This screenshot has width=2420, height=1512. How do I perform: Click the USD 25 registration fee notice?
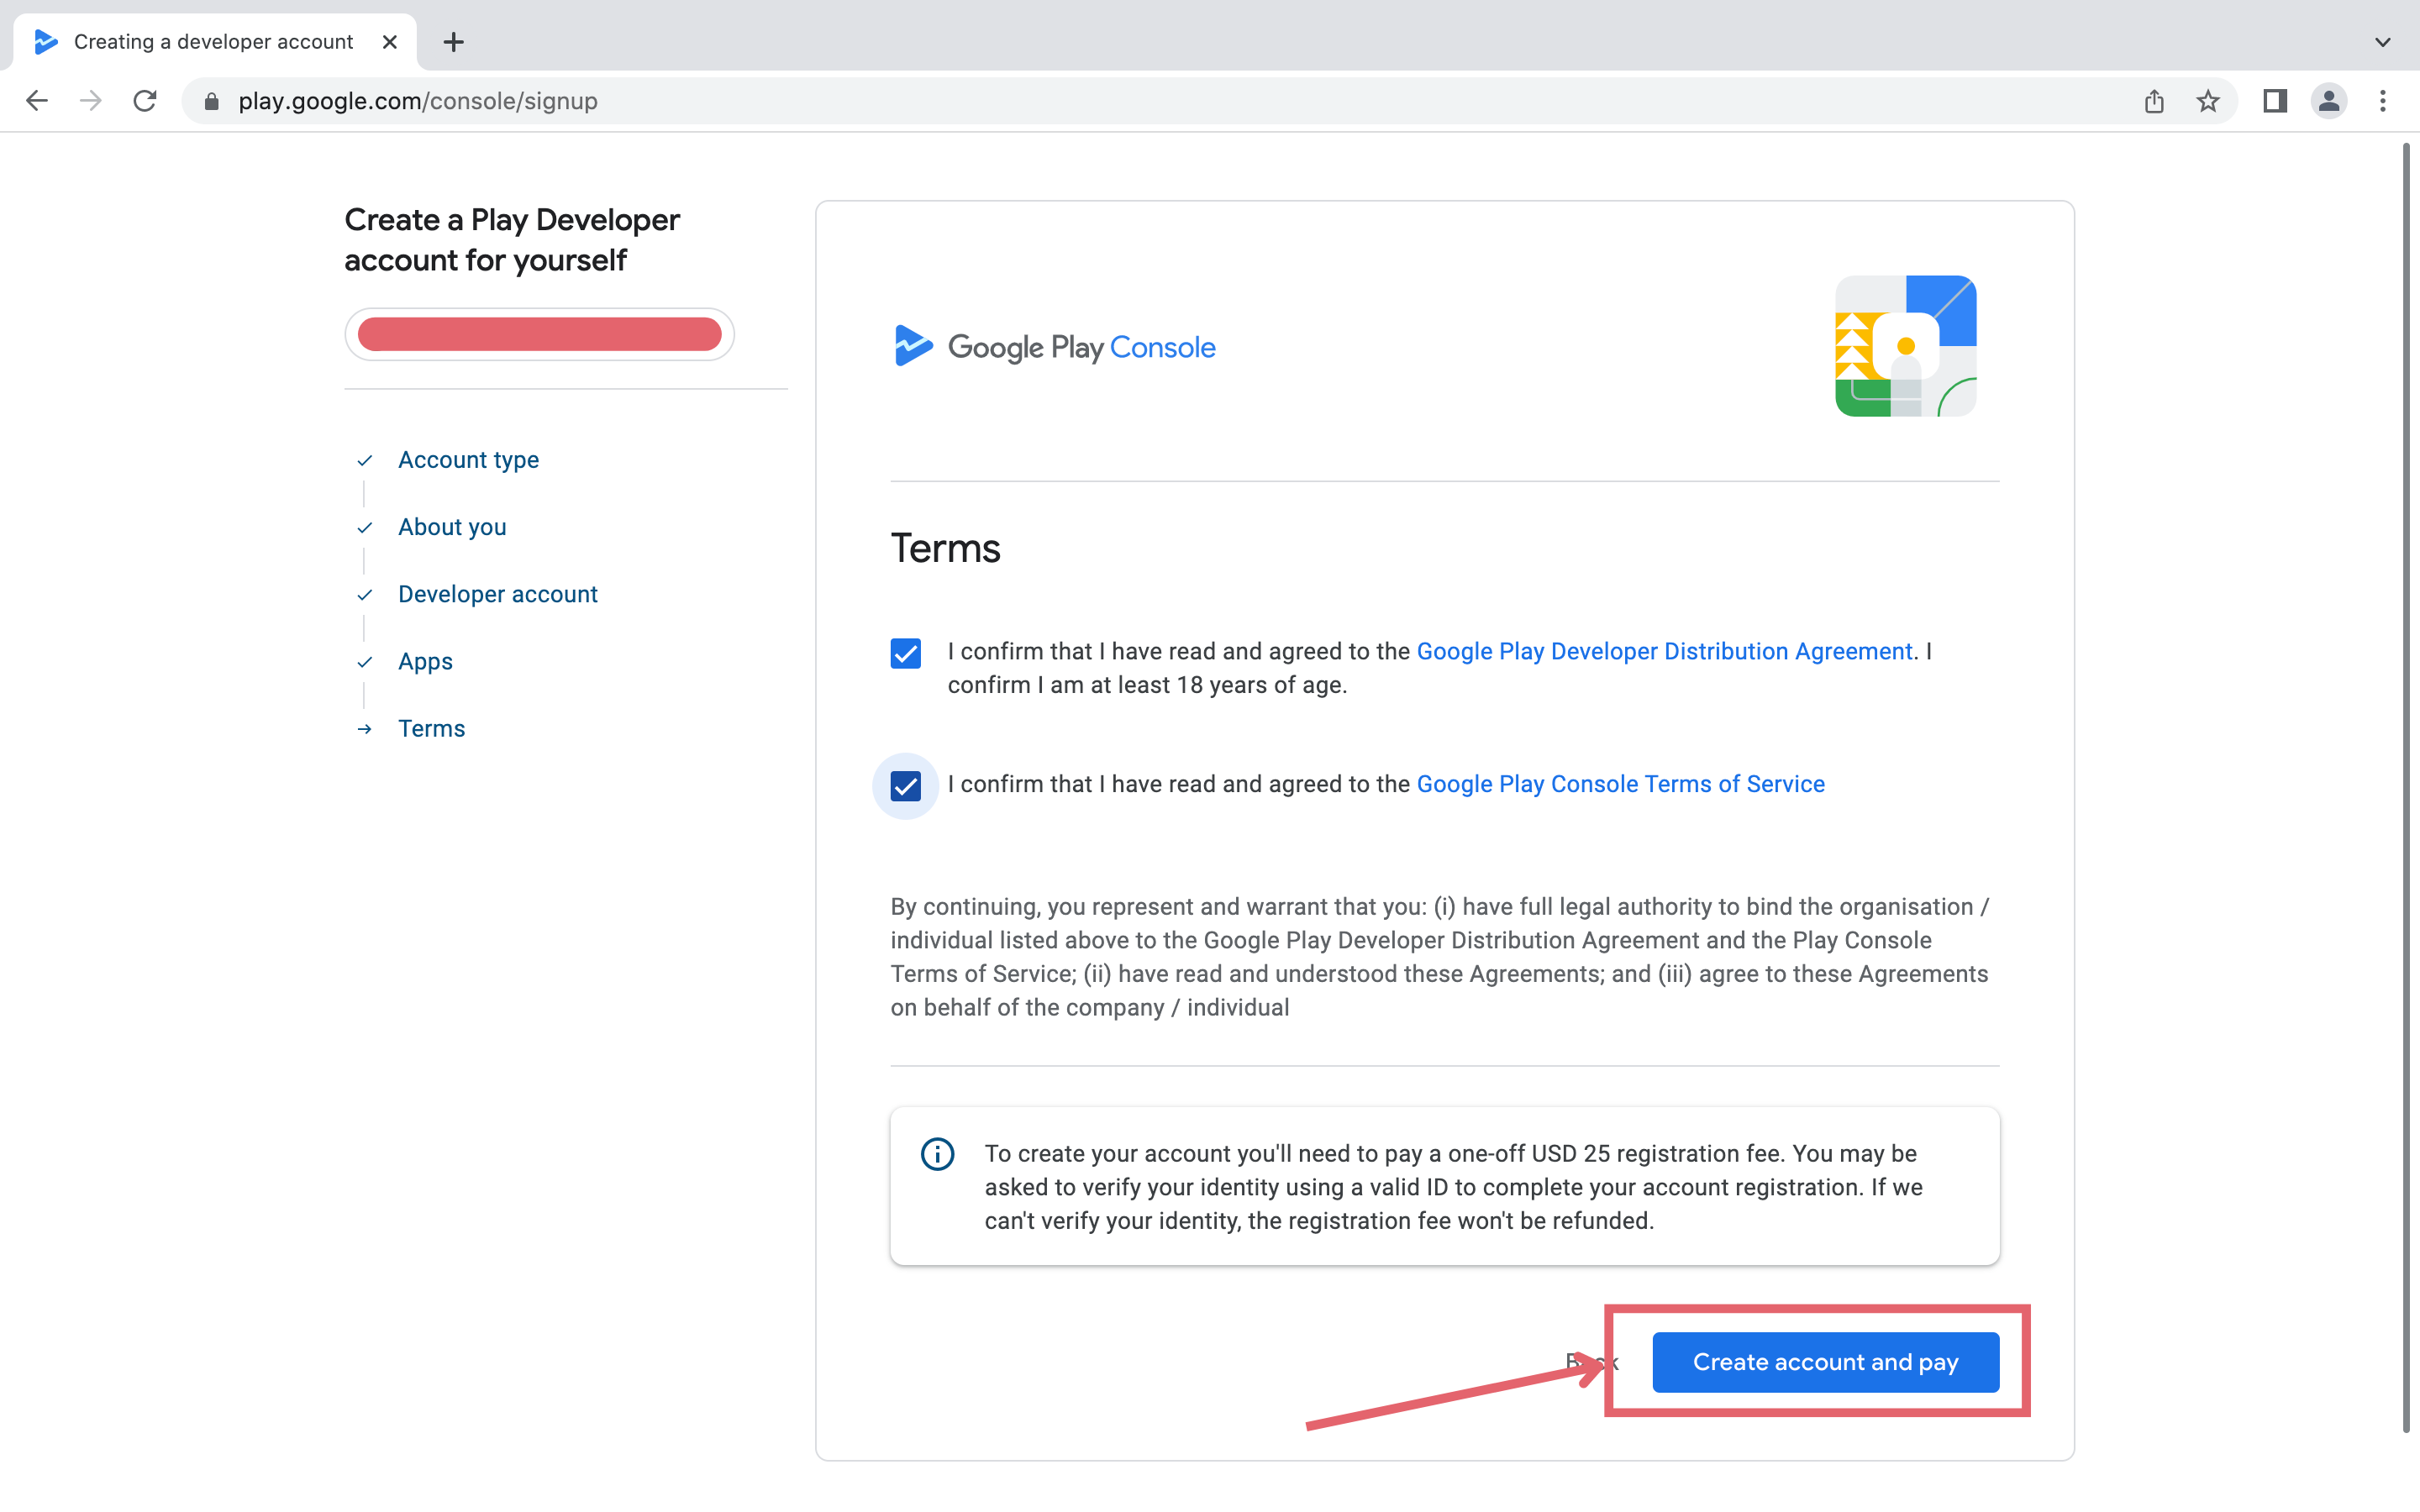pos(1445,1186)
